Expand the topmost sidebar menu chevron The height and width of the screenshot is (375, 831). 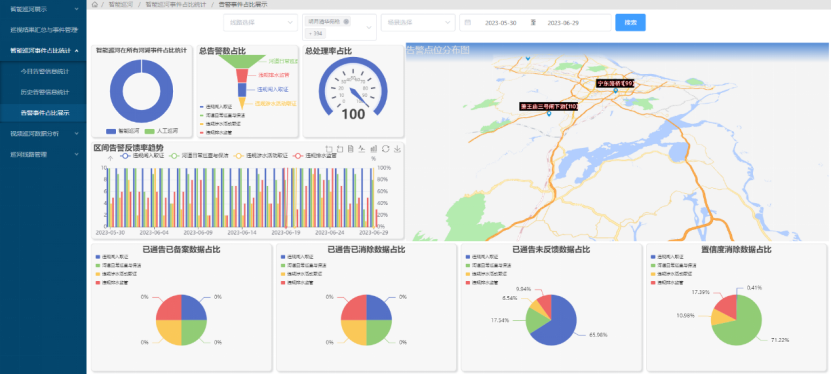(x=77, y=9)
